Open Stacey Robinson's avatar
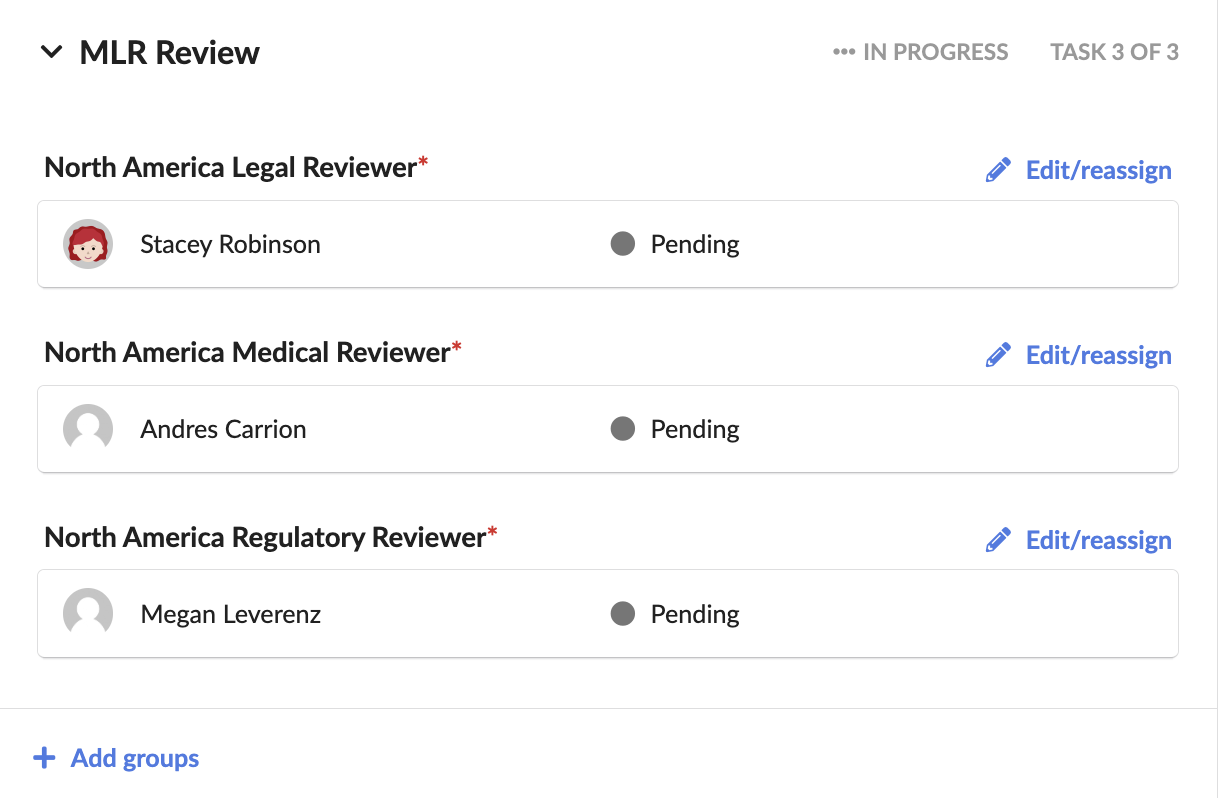 pos(88,244)
